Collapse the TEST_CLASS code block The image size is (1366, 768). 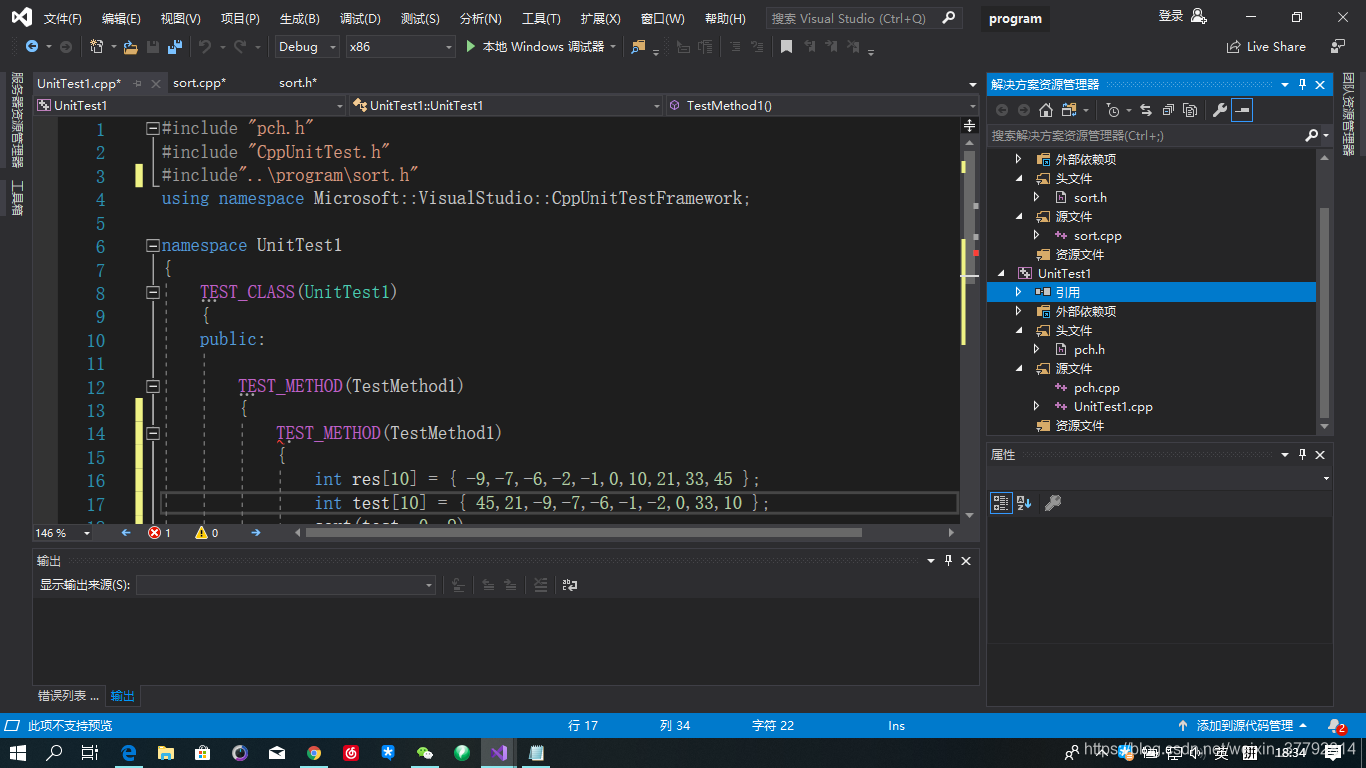point(153,292)
